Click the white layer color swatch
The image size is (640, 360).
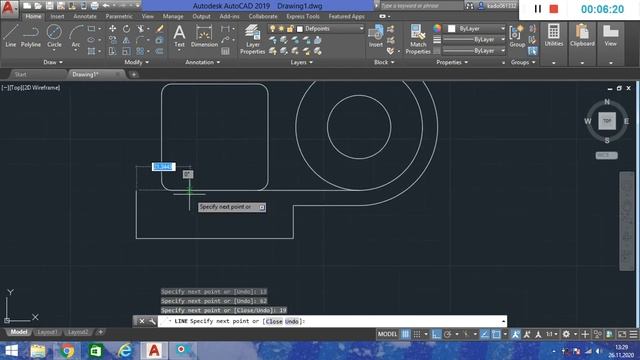pos(300,29)
